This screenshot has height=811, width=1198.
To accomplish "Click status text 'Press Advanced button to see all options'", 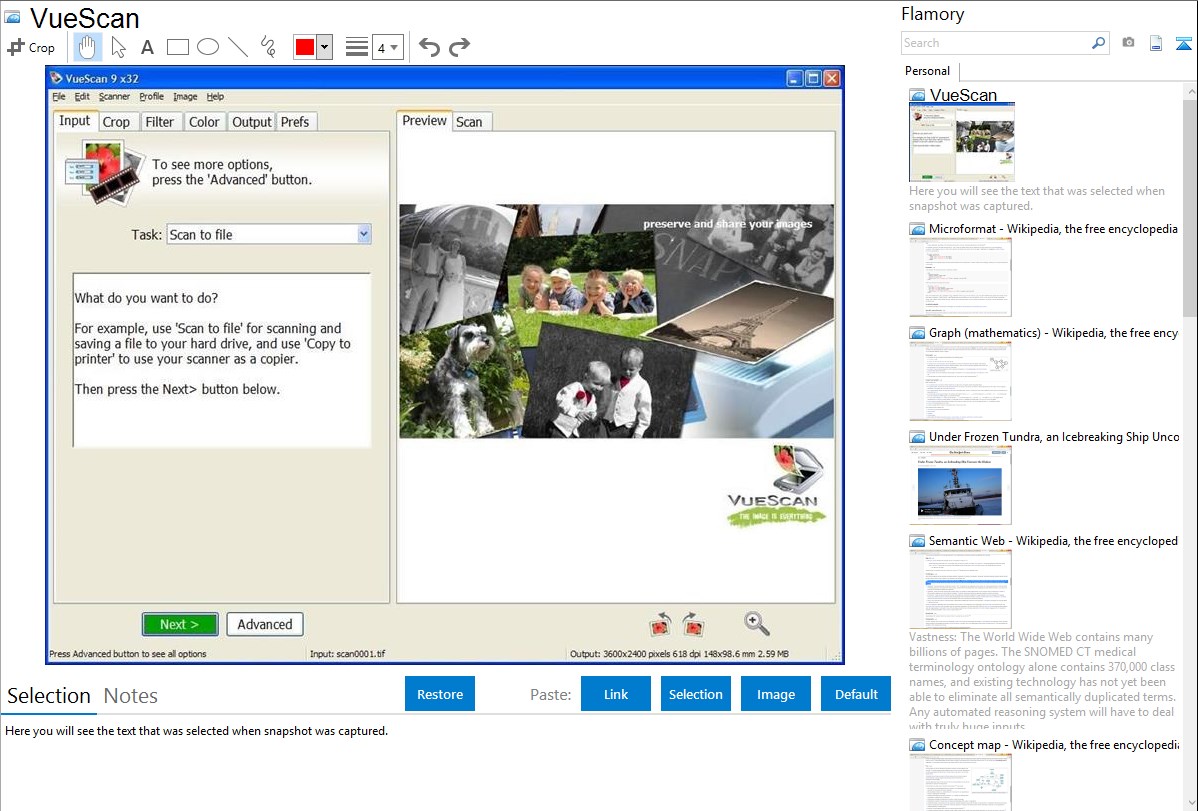I will click(x=128, y=654).
